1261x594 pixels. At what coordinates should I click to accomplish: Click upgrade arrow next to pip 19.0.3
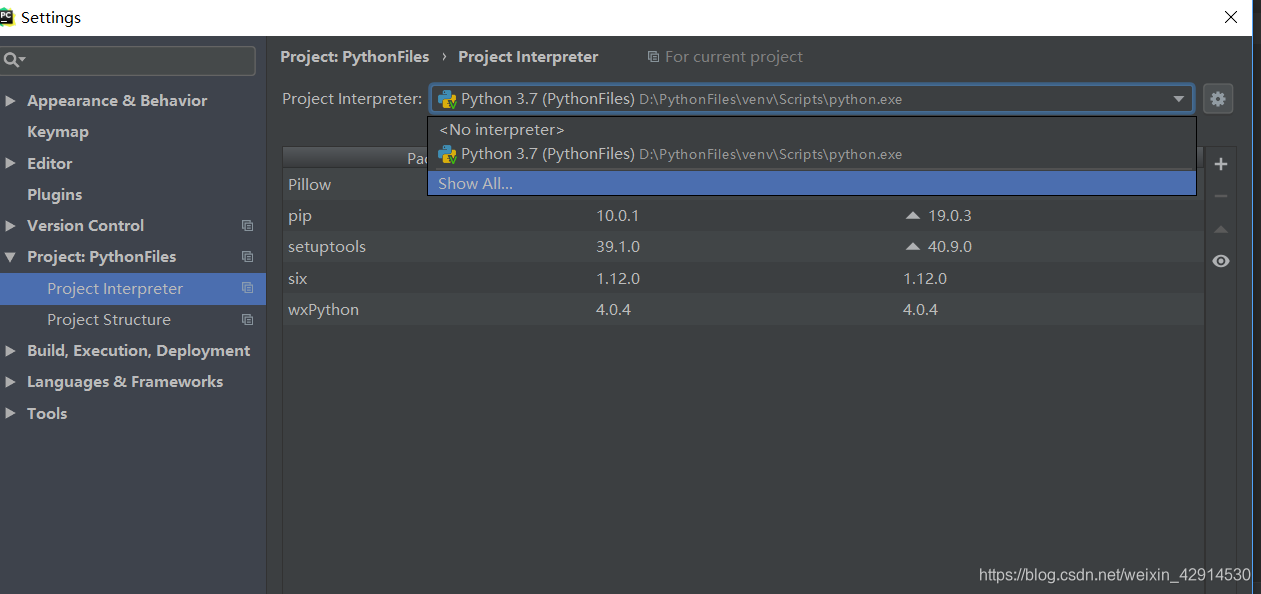[911, 215]
